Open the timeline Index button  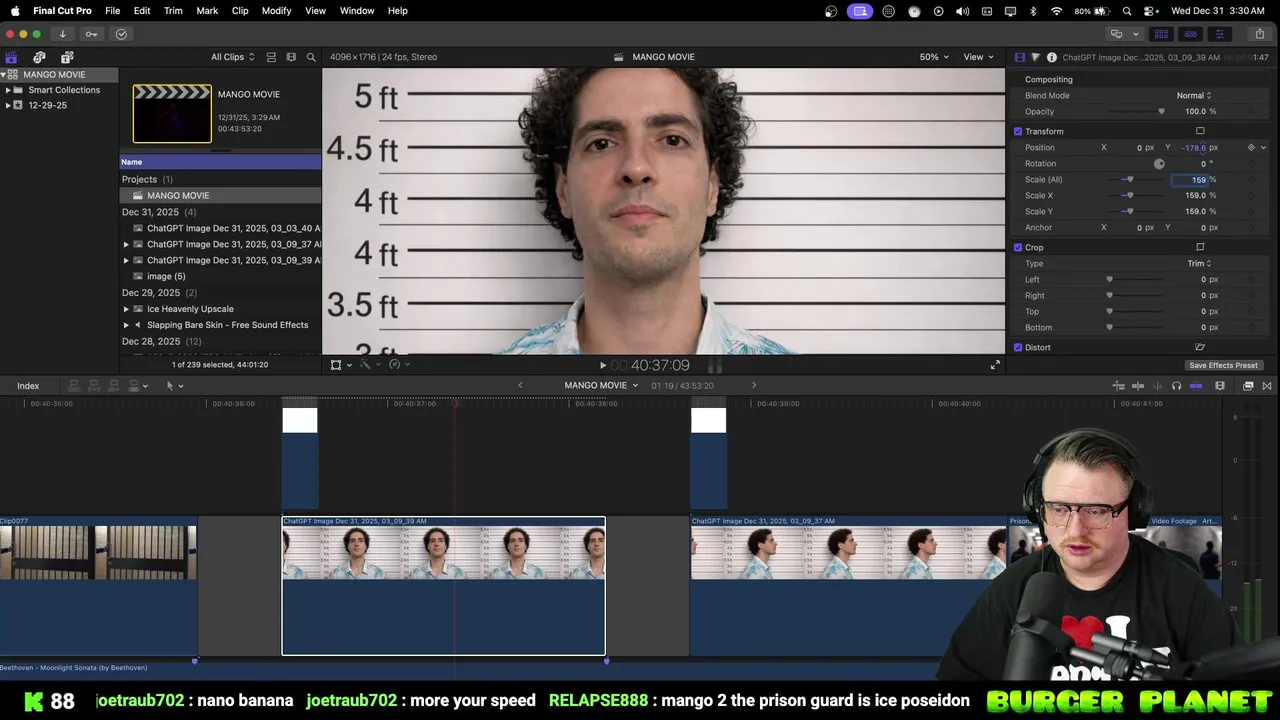click(28, 386)
